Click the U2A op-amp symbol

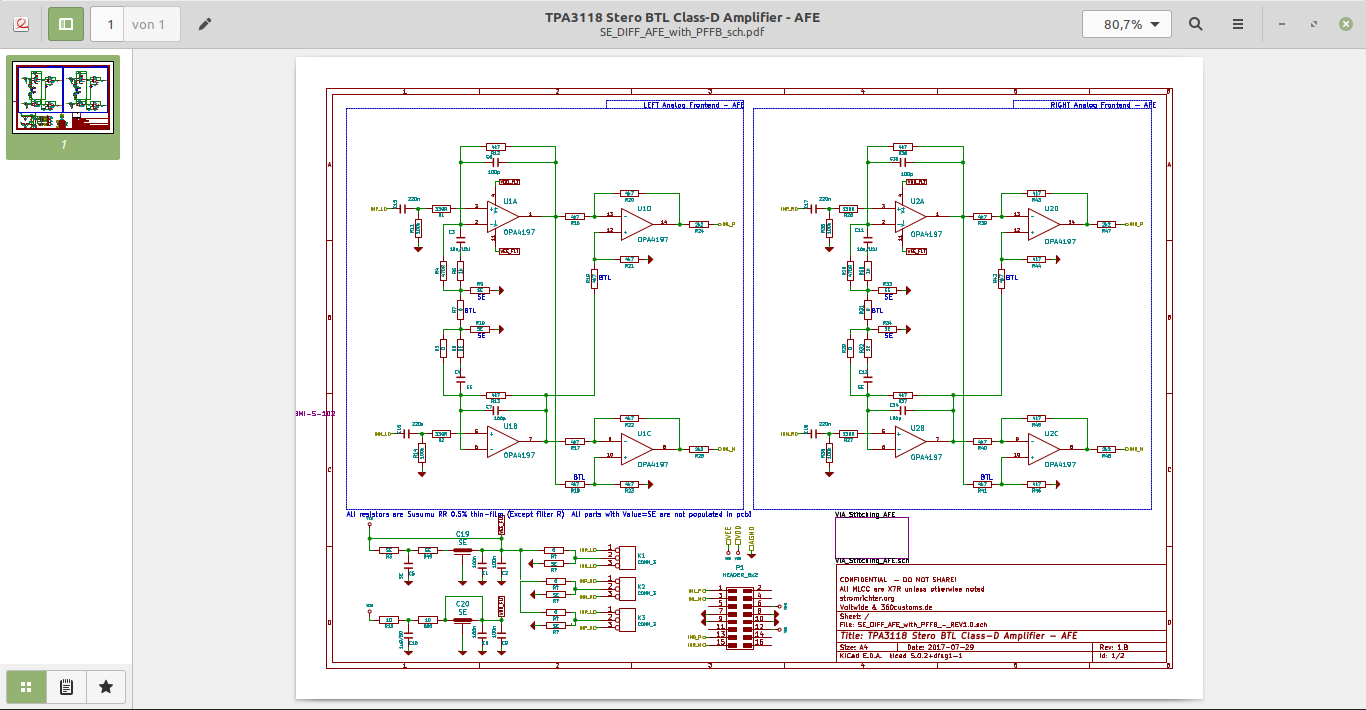click(x=912, y=215)
